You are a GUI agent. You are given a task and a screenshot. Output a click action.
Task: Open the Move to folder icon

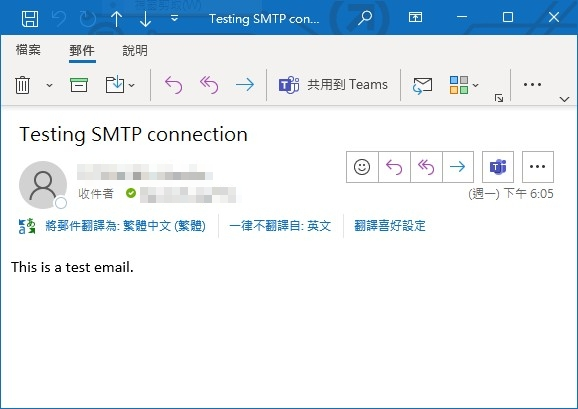[115, 84]
